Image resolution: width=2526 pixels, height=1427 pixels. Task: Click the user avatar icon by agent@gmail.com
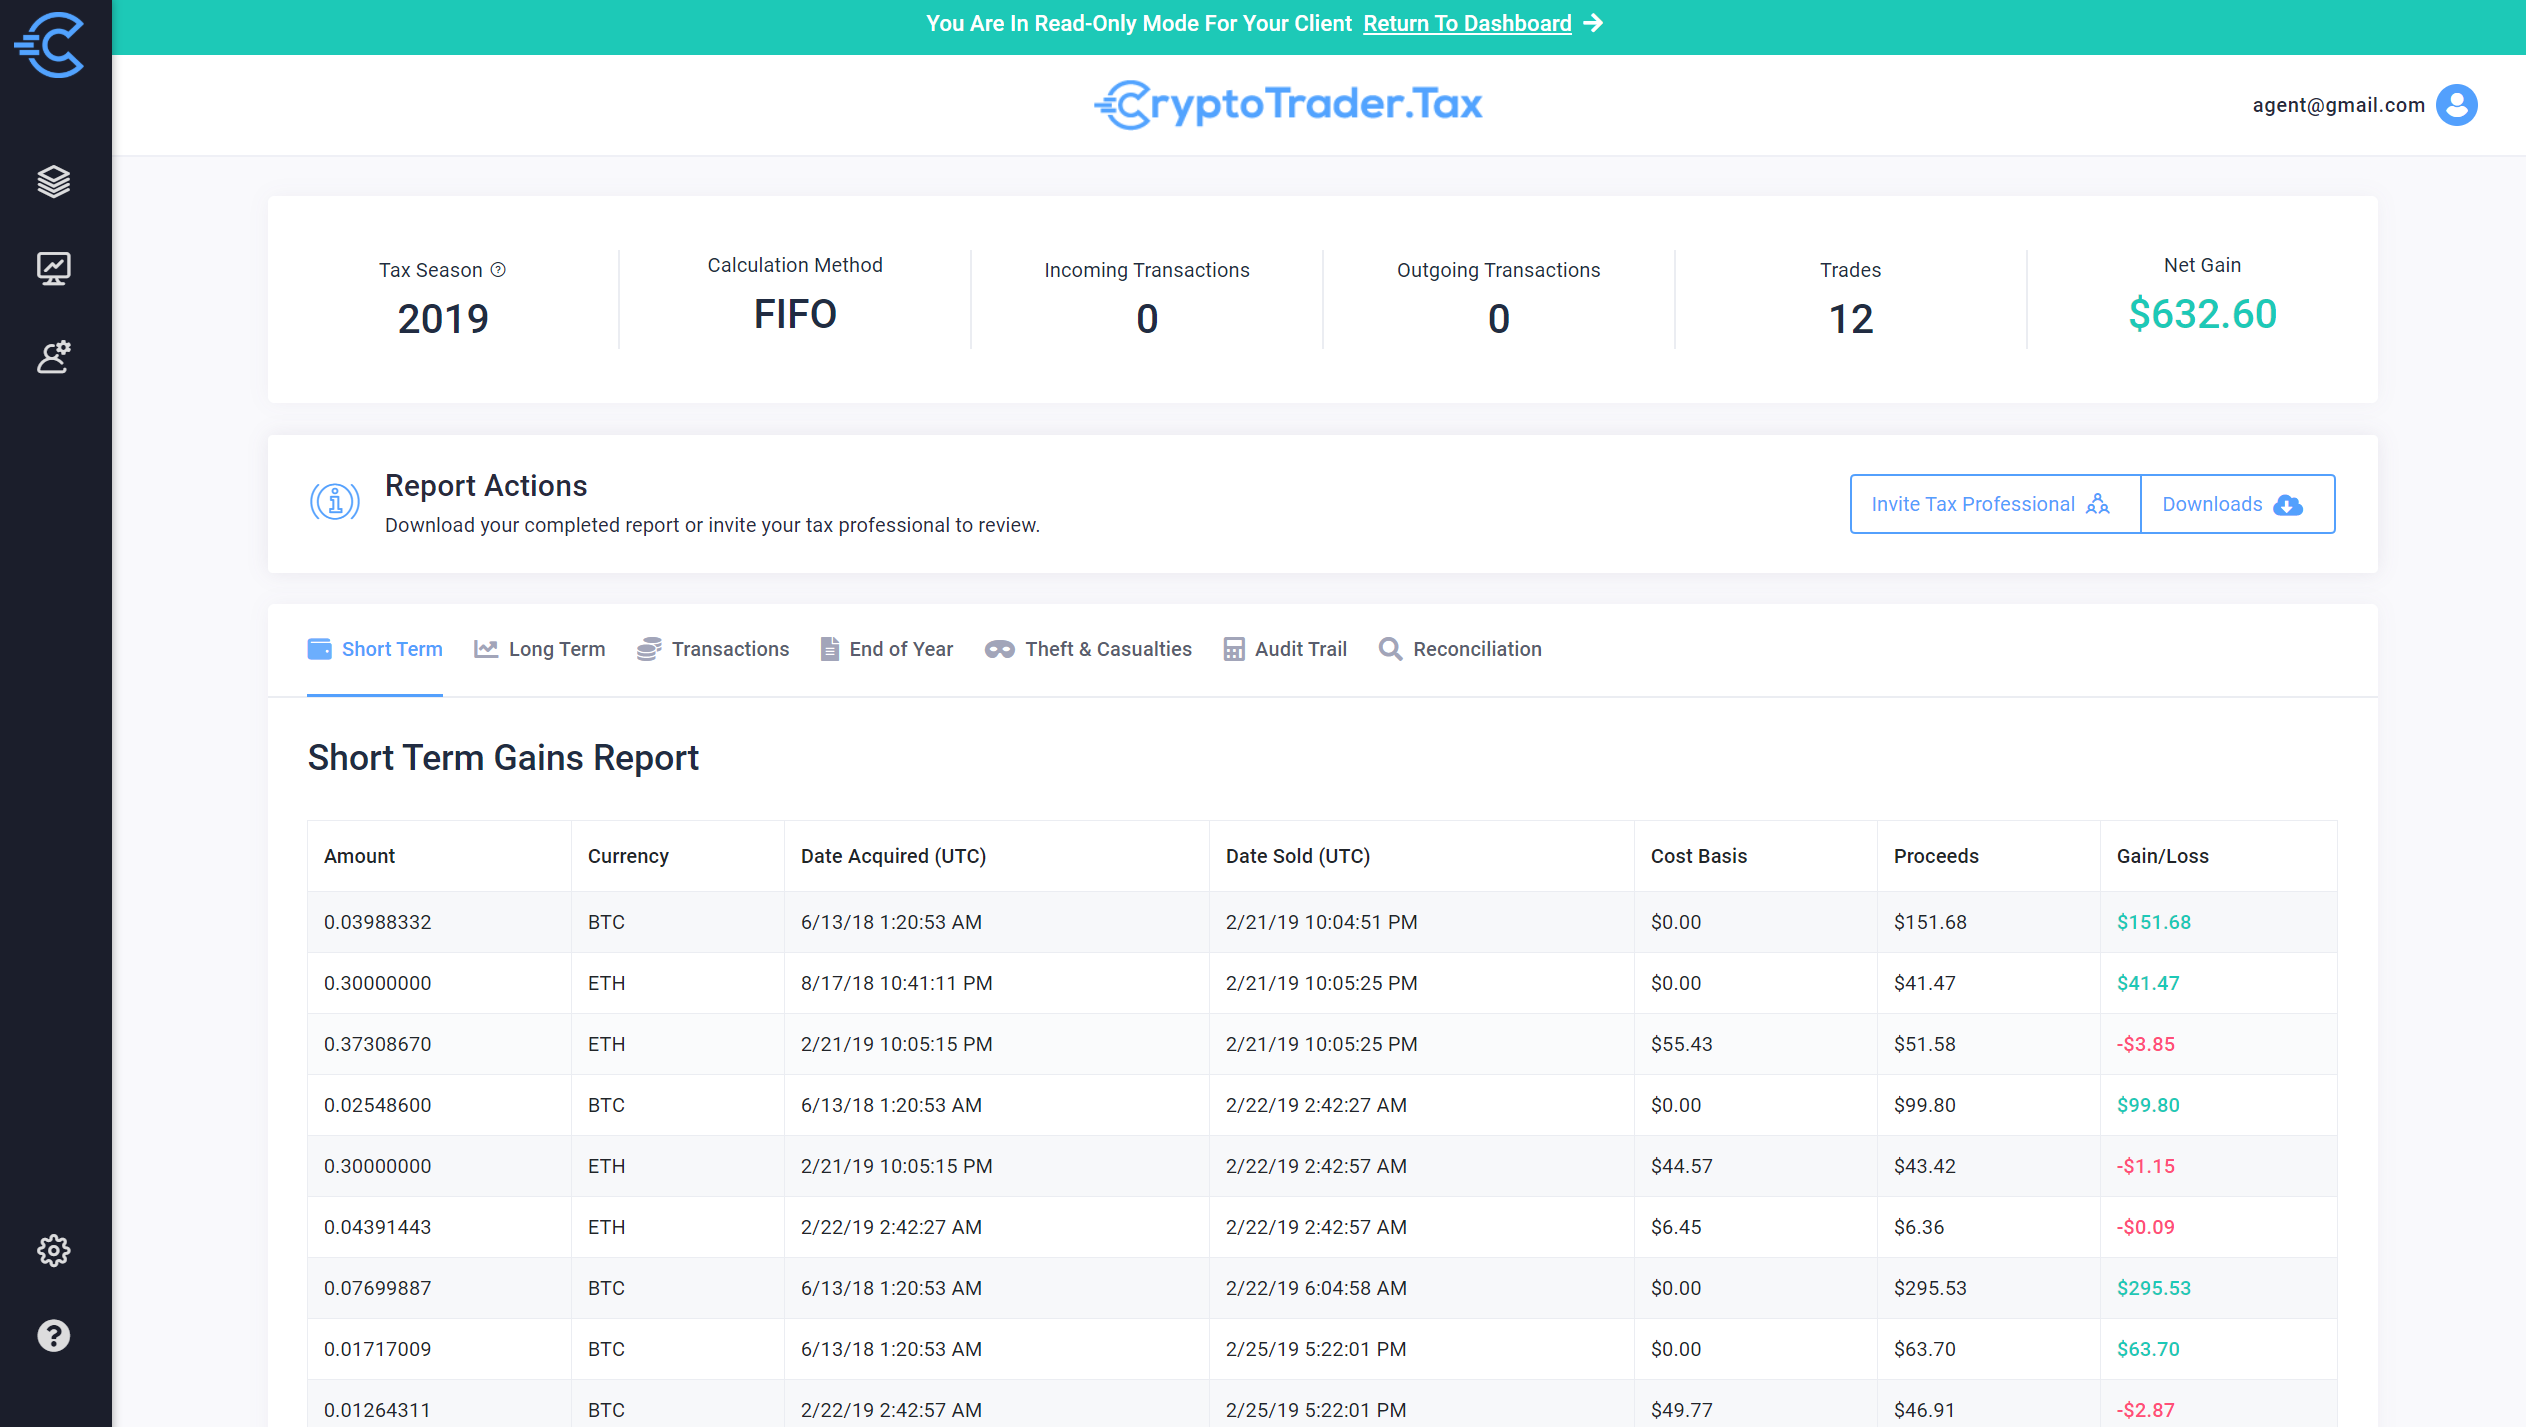(2456, 105)
